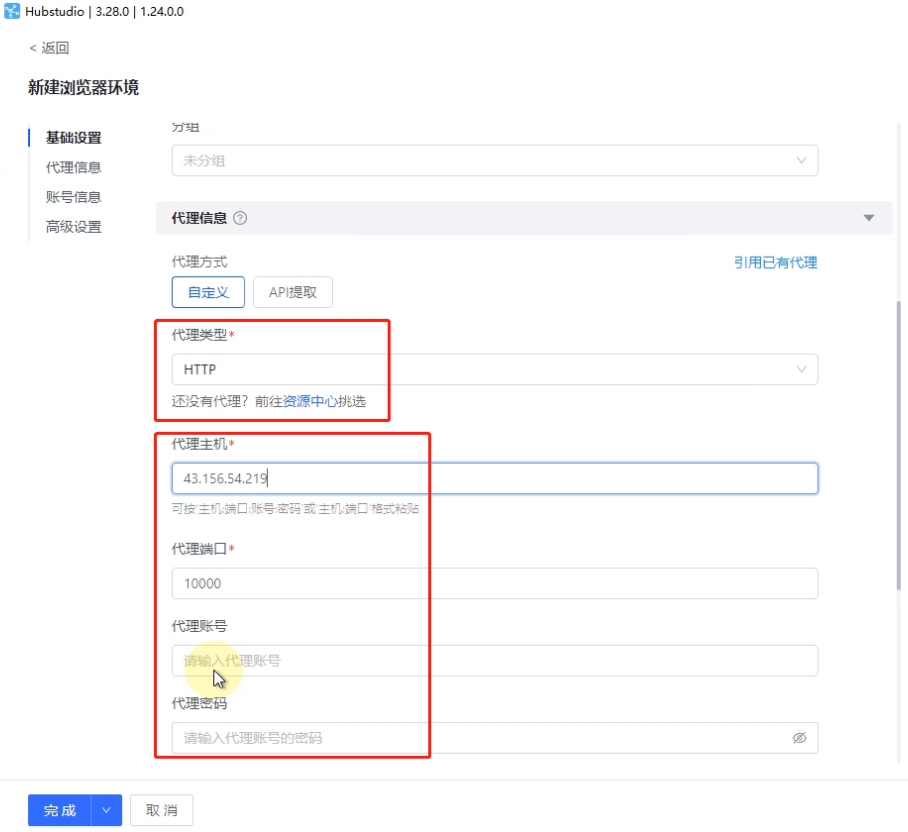The image size is (908, 832).
Task: Go to 基础设置 in the sidebar
Action: pyautogui.click(x=73, y=138)
